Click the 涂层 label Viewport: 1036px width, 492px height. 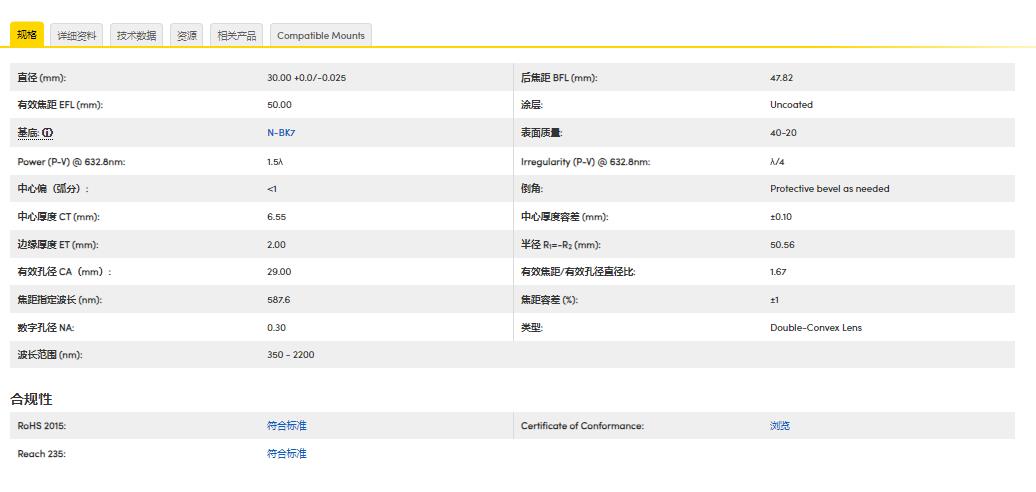pos(532,105)
